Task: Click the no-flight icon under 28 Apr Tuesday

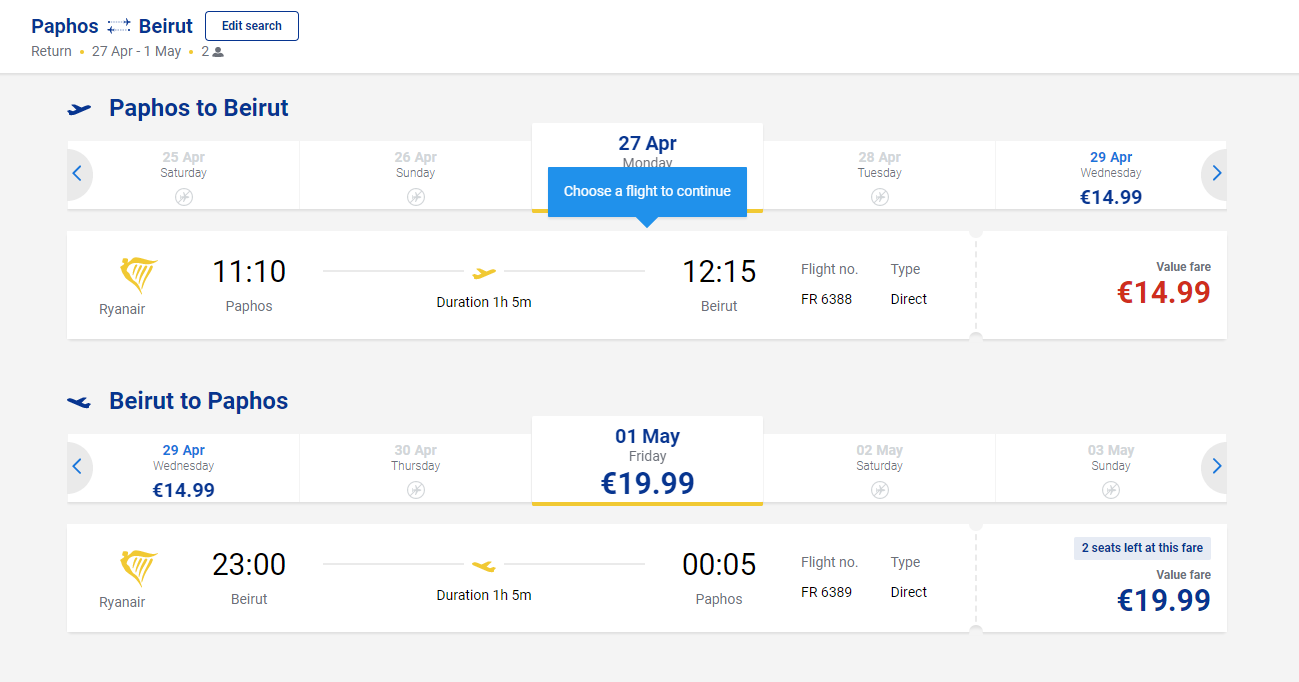Action: point(880,197)
